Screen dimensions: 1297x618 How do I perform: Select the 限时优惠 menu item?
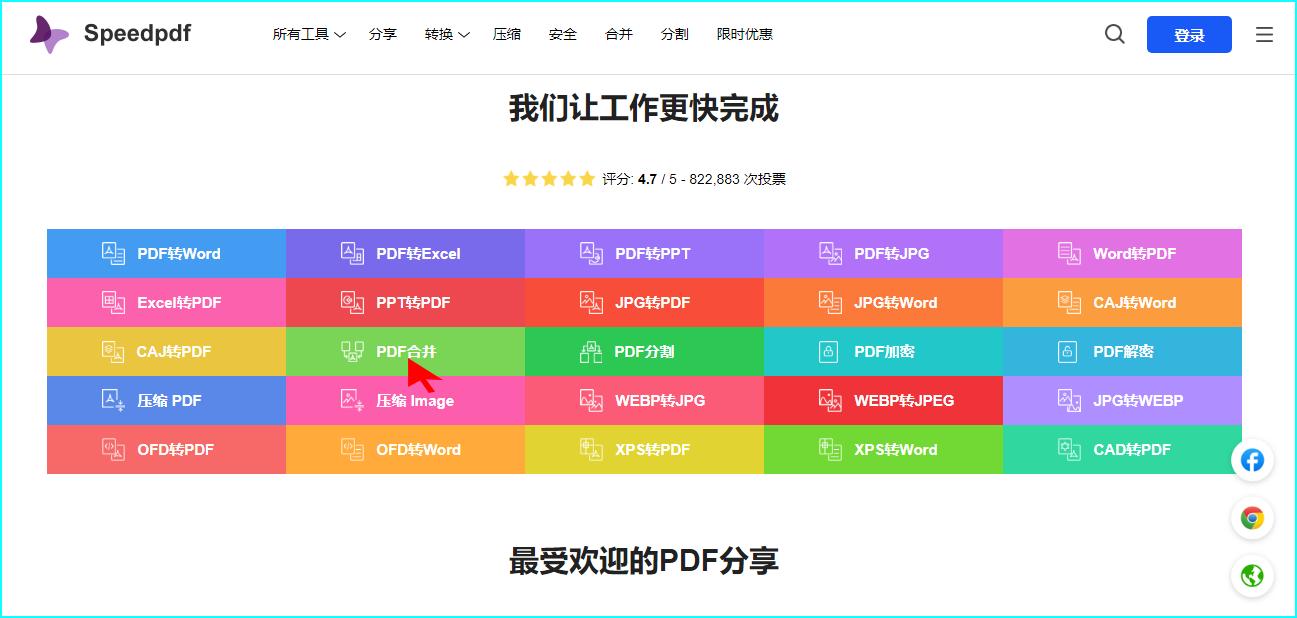745,33
